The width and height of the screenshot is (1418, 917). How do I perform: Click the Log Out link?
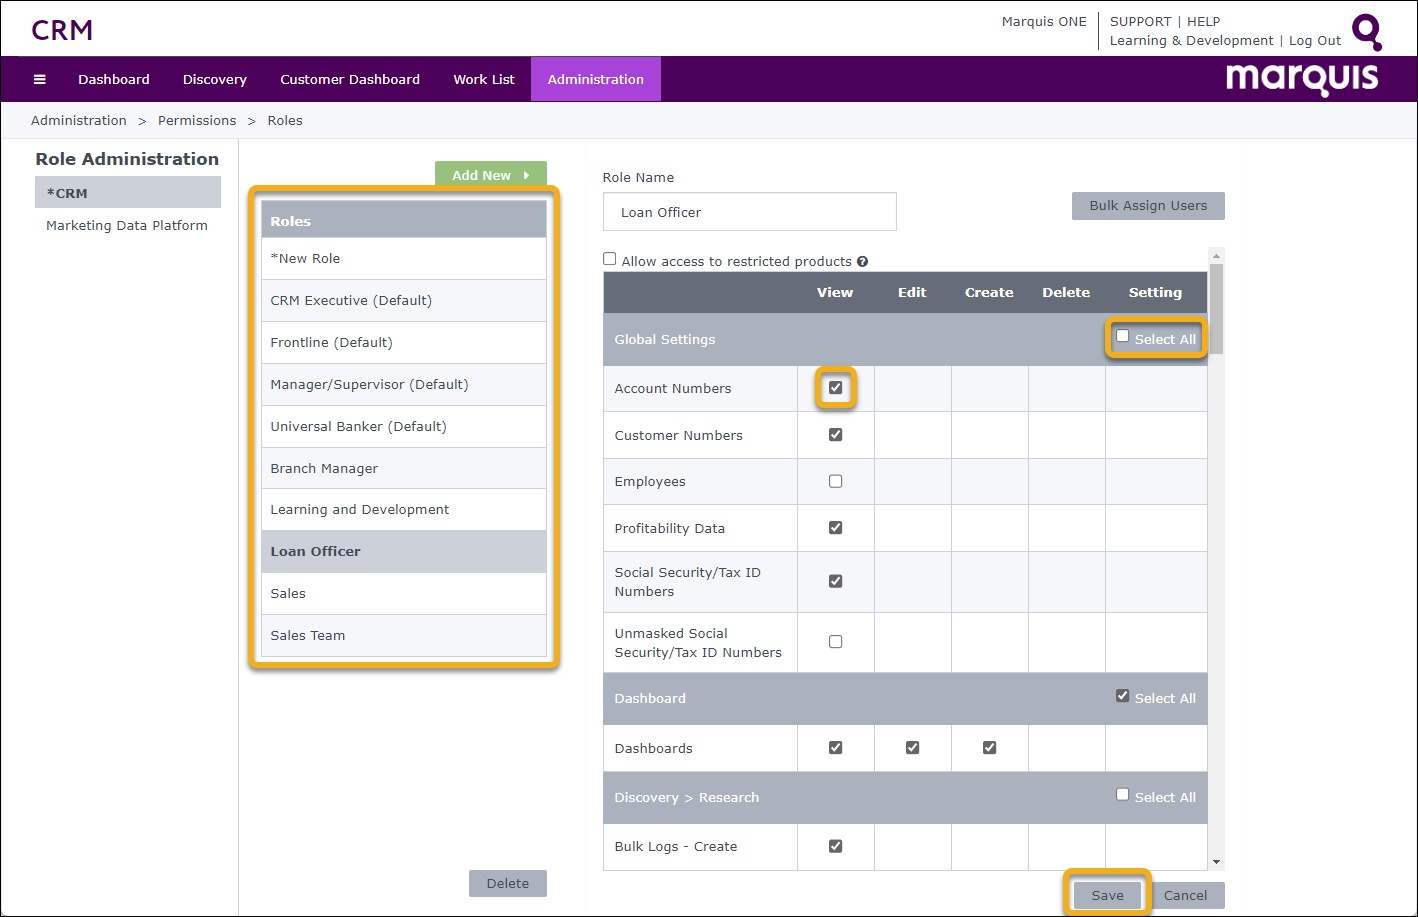click(x=1315, y=41)
